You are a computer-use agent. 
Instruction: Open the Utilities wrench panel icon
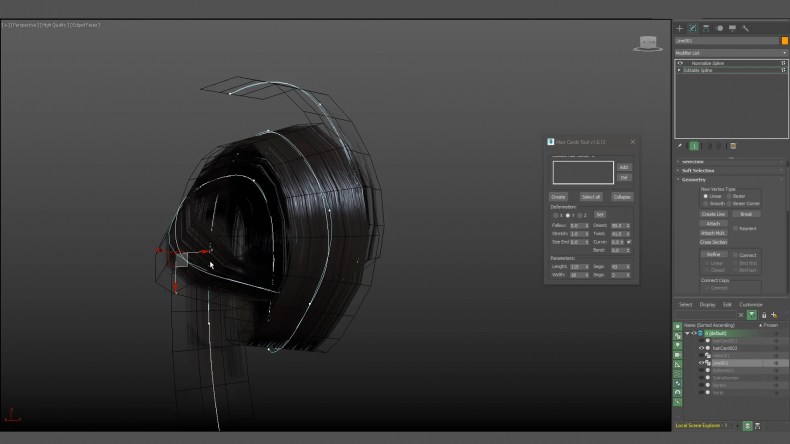point(746,28)
